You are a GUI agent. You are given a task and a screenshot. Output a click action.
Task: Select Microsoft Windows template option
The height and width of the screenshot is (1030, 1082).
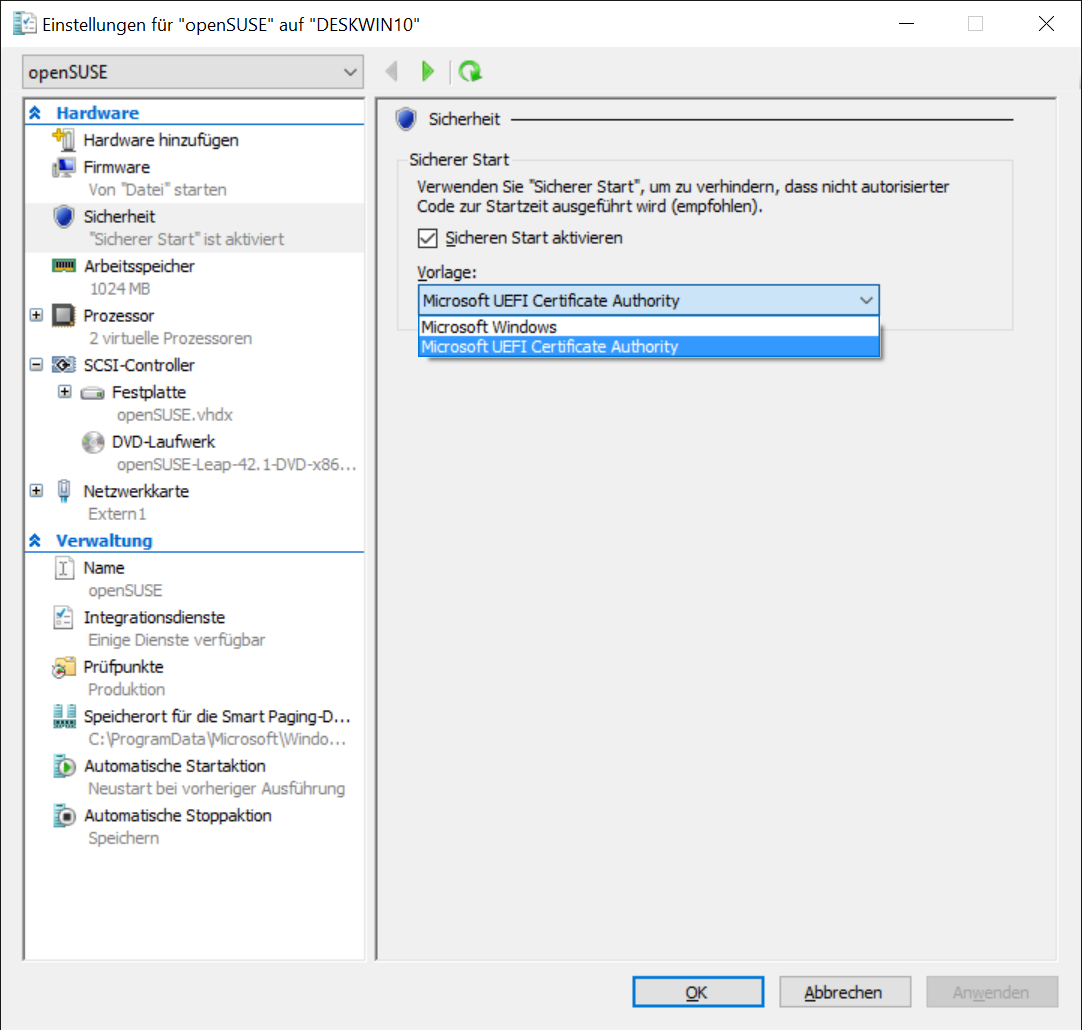649,327
